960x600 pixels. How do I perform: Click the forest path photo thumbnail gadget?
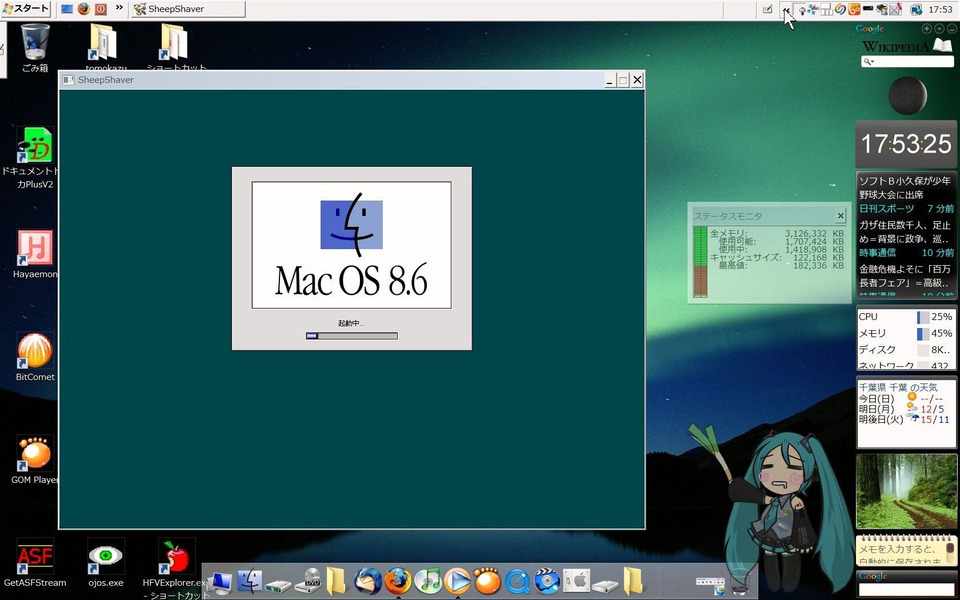click(x=906, y=491)
